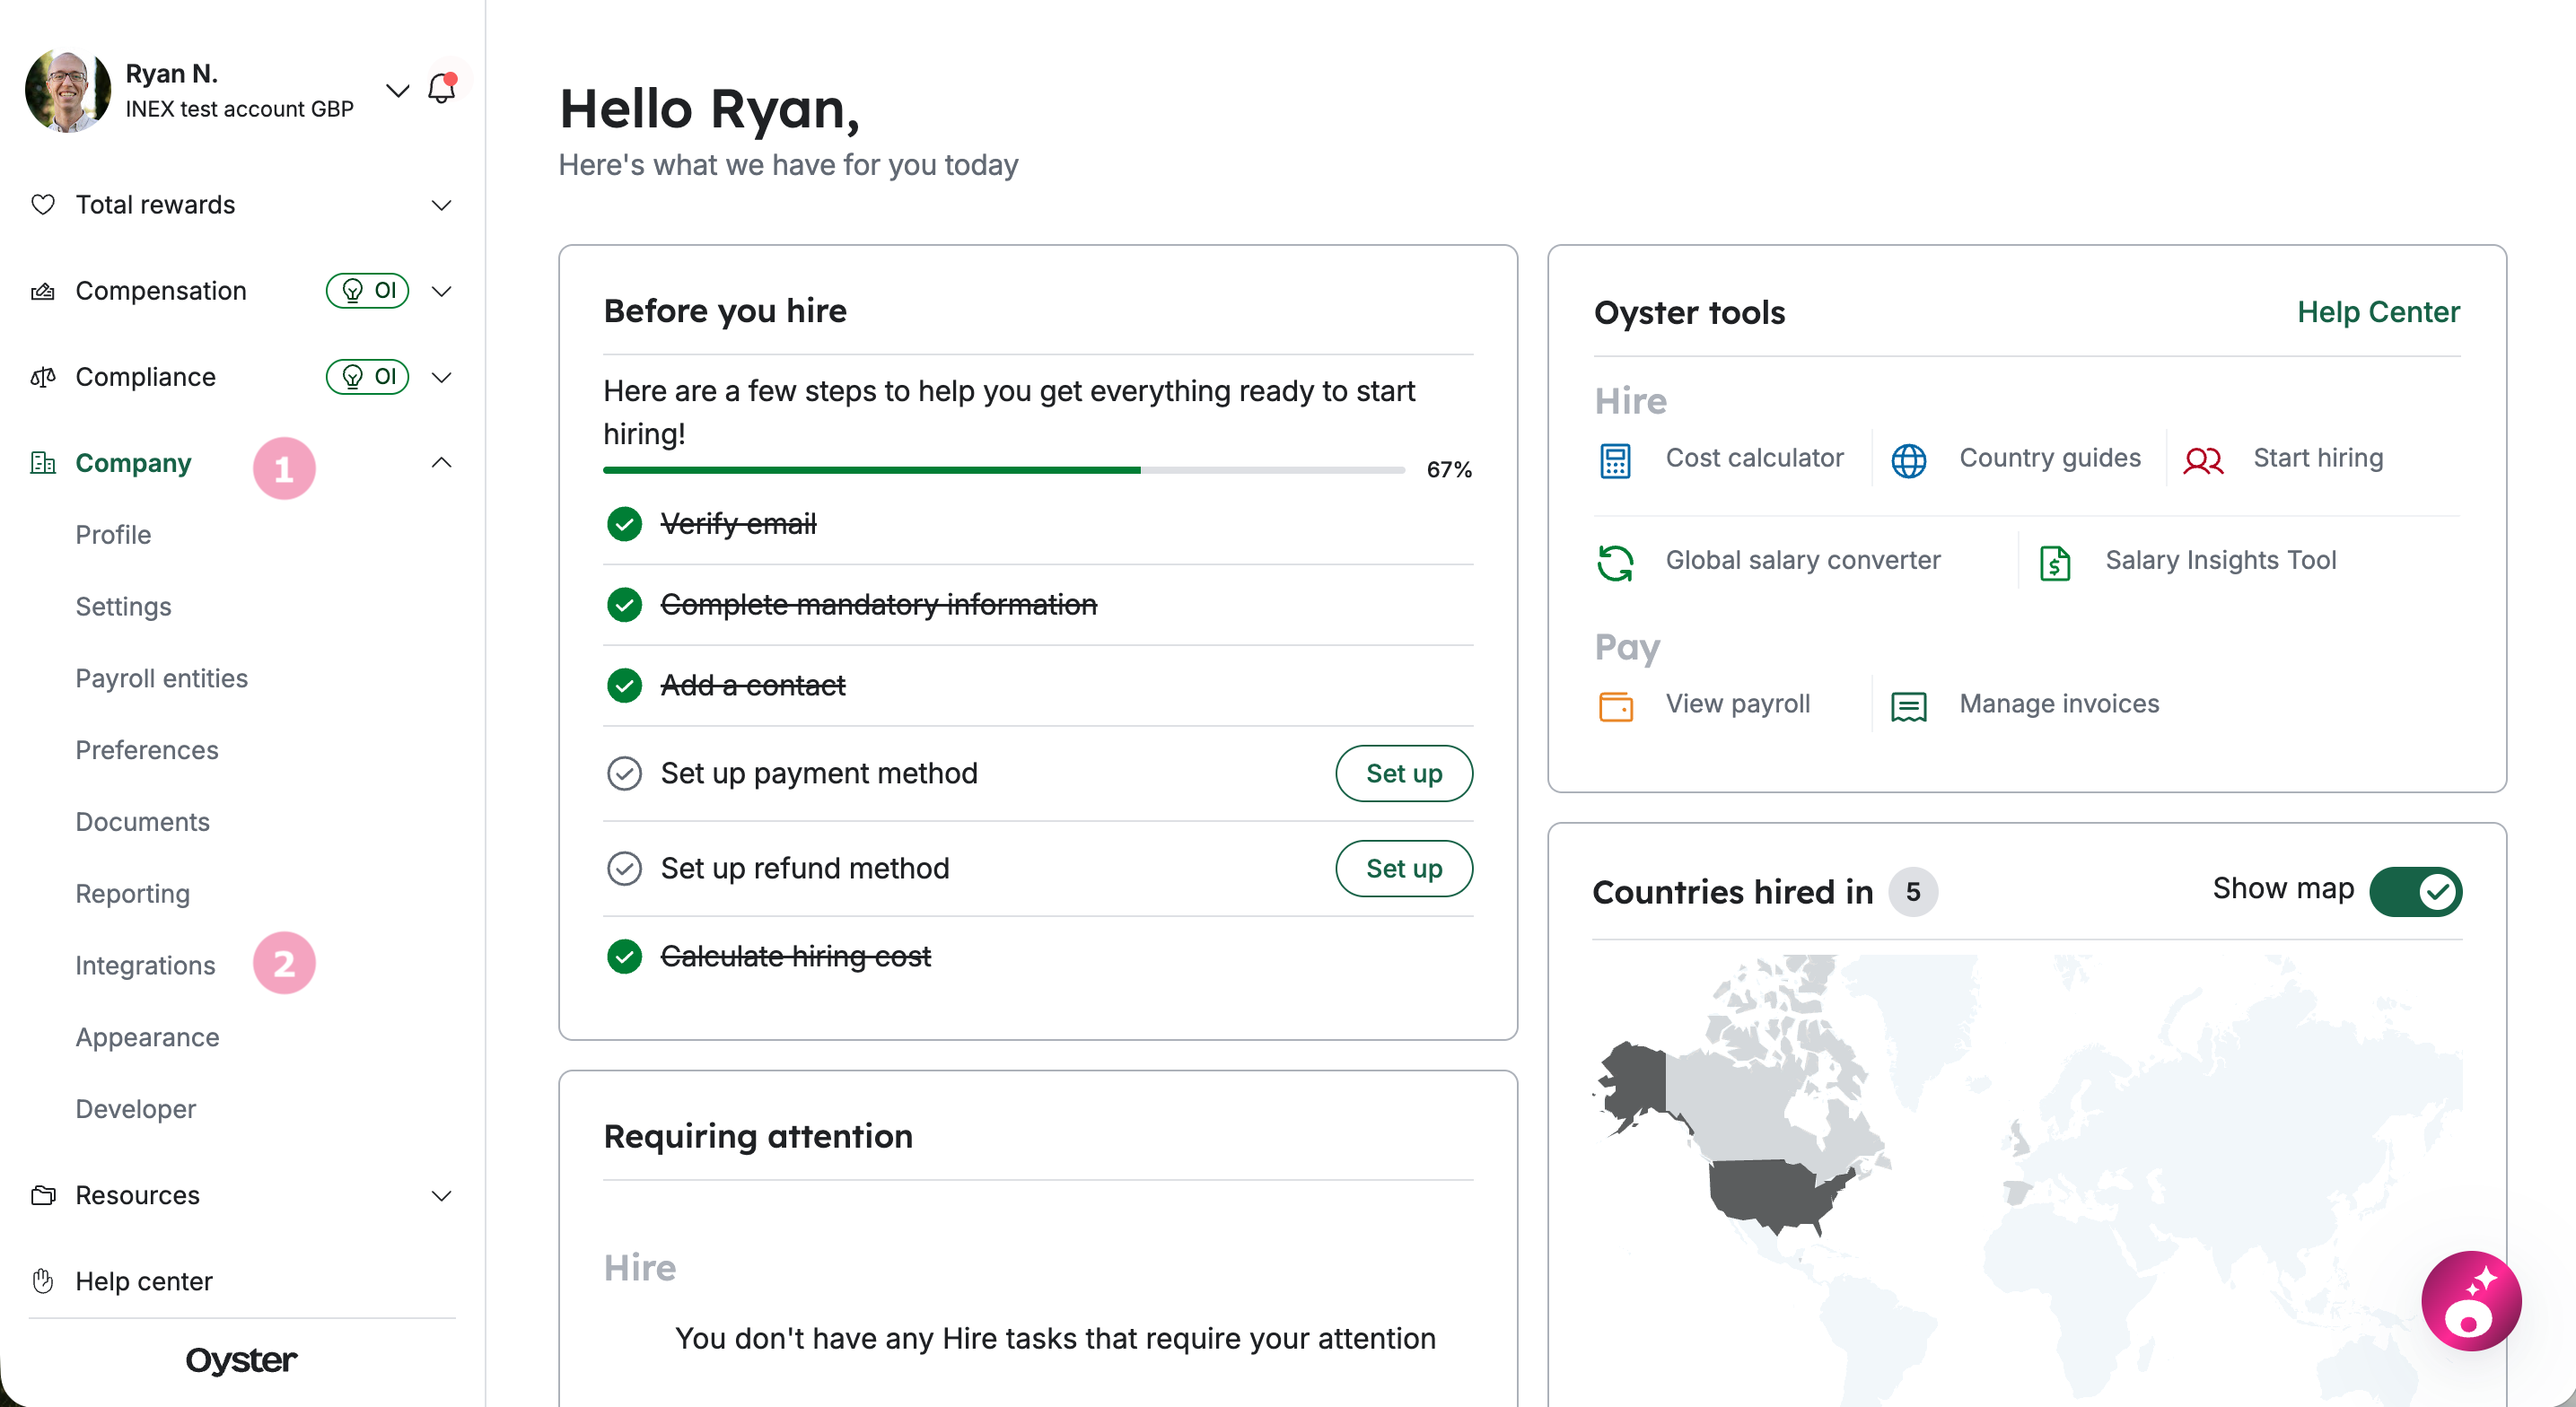This screenshot has height=1407, width=2576.
Task: Open Cost calculator tool
Action: click(x=1754, y=458)
